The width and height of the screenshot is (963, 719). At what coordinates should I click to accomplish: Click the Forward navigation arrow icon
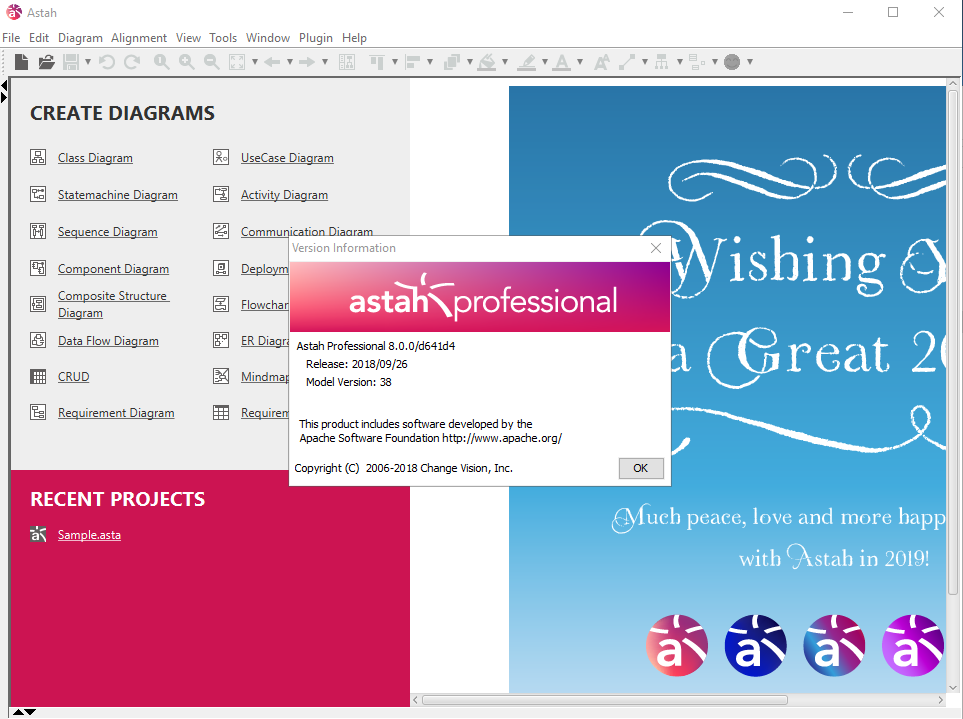(x=307, y=61)
